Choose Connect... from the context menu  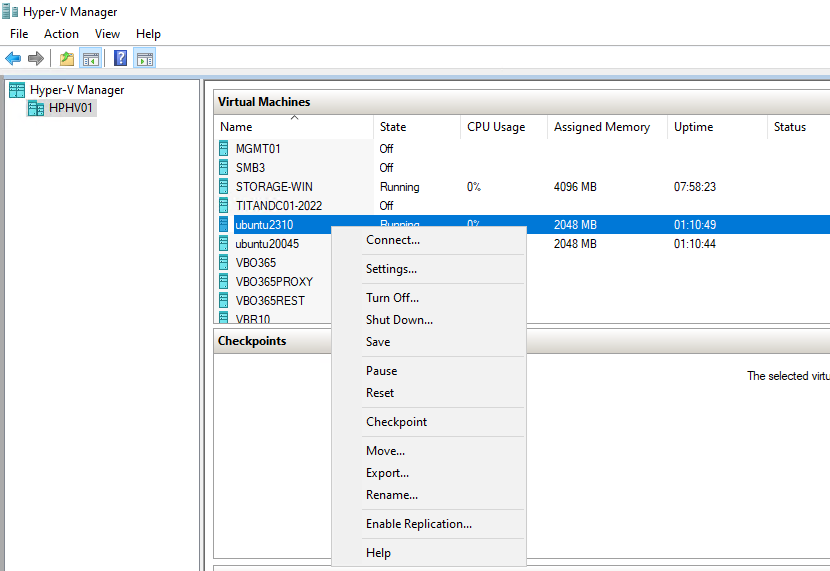coord(429,240)
